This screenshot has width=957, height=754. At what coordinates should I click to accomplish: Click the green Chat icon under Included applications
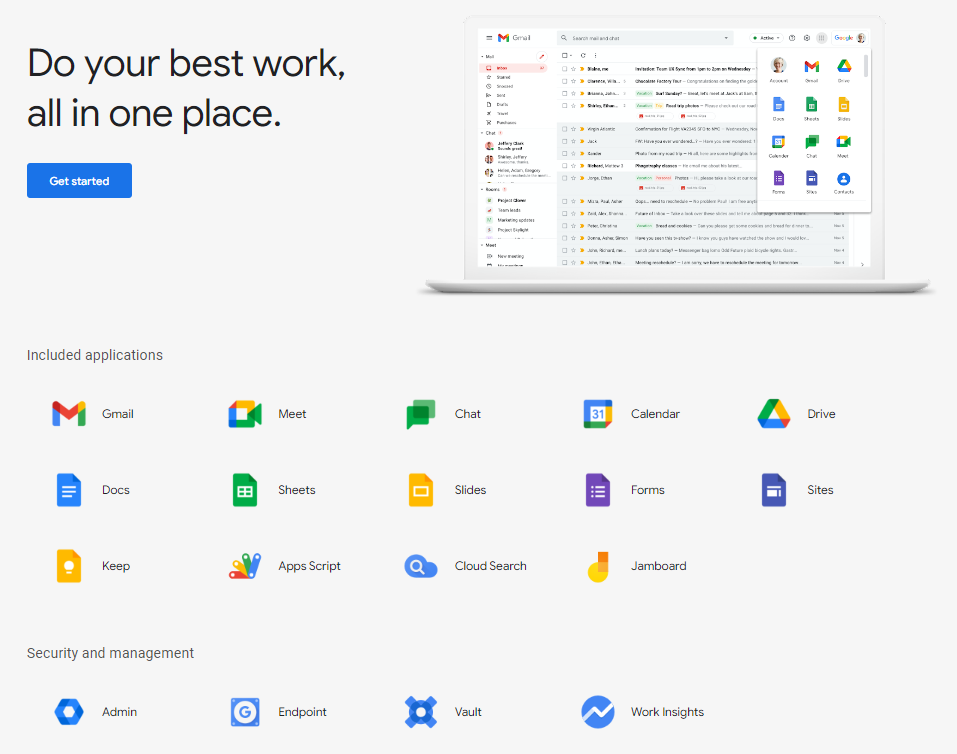pos(421,414)
